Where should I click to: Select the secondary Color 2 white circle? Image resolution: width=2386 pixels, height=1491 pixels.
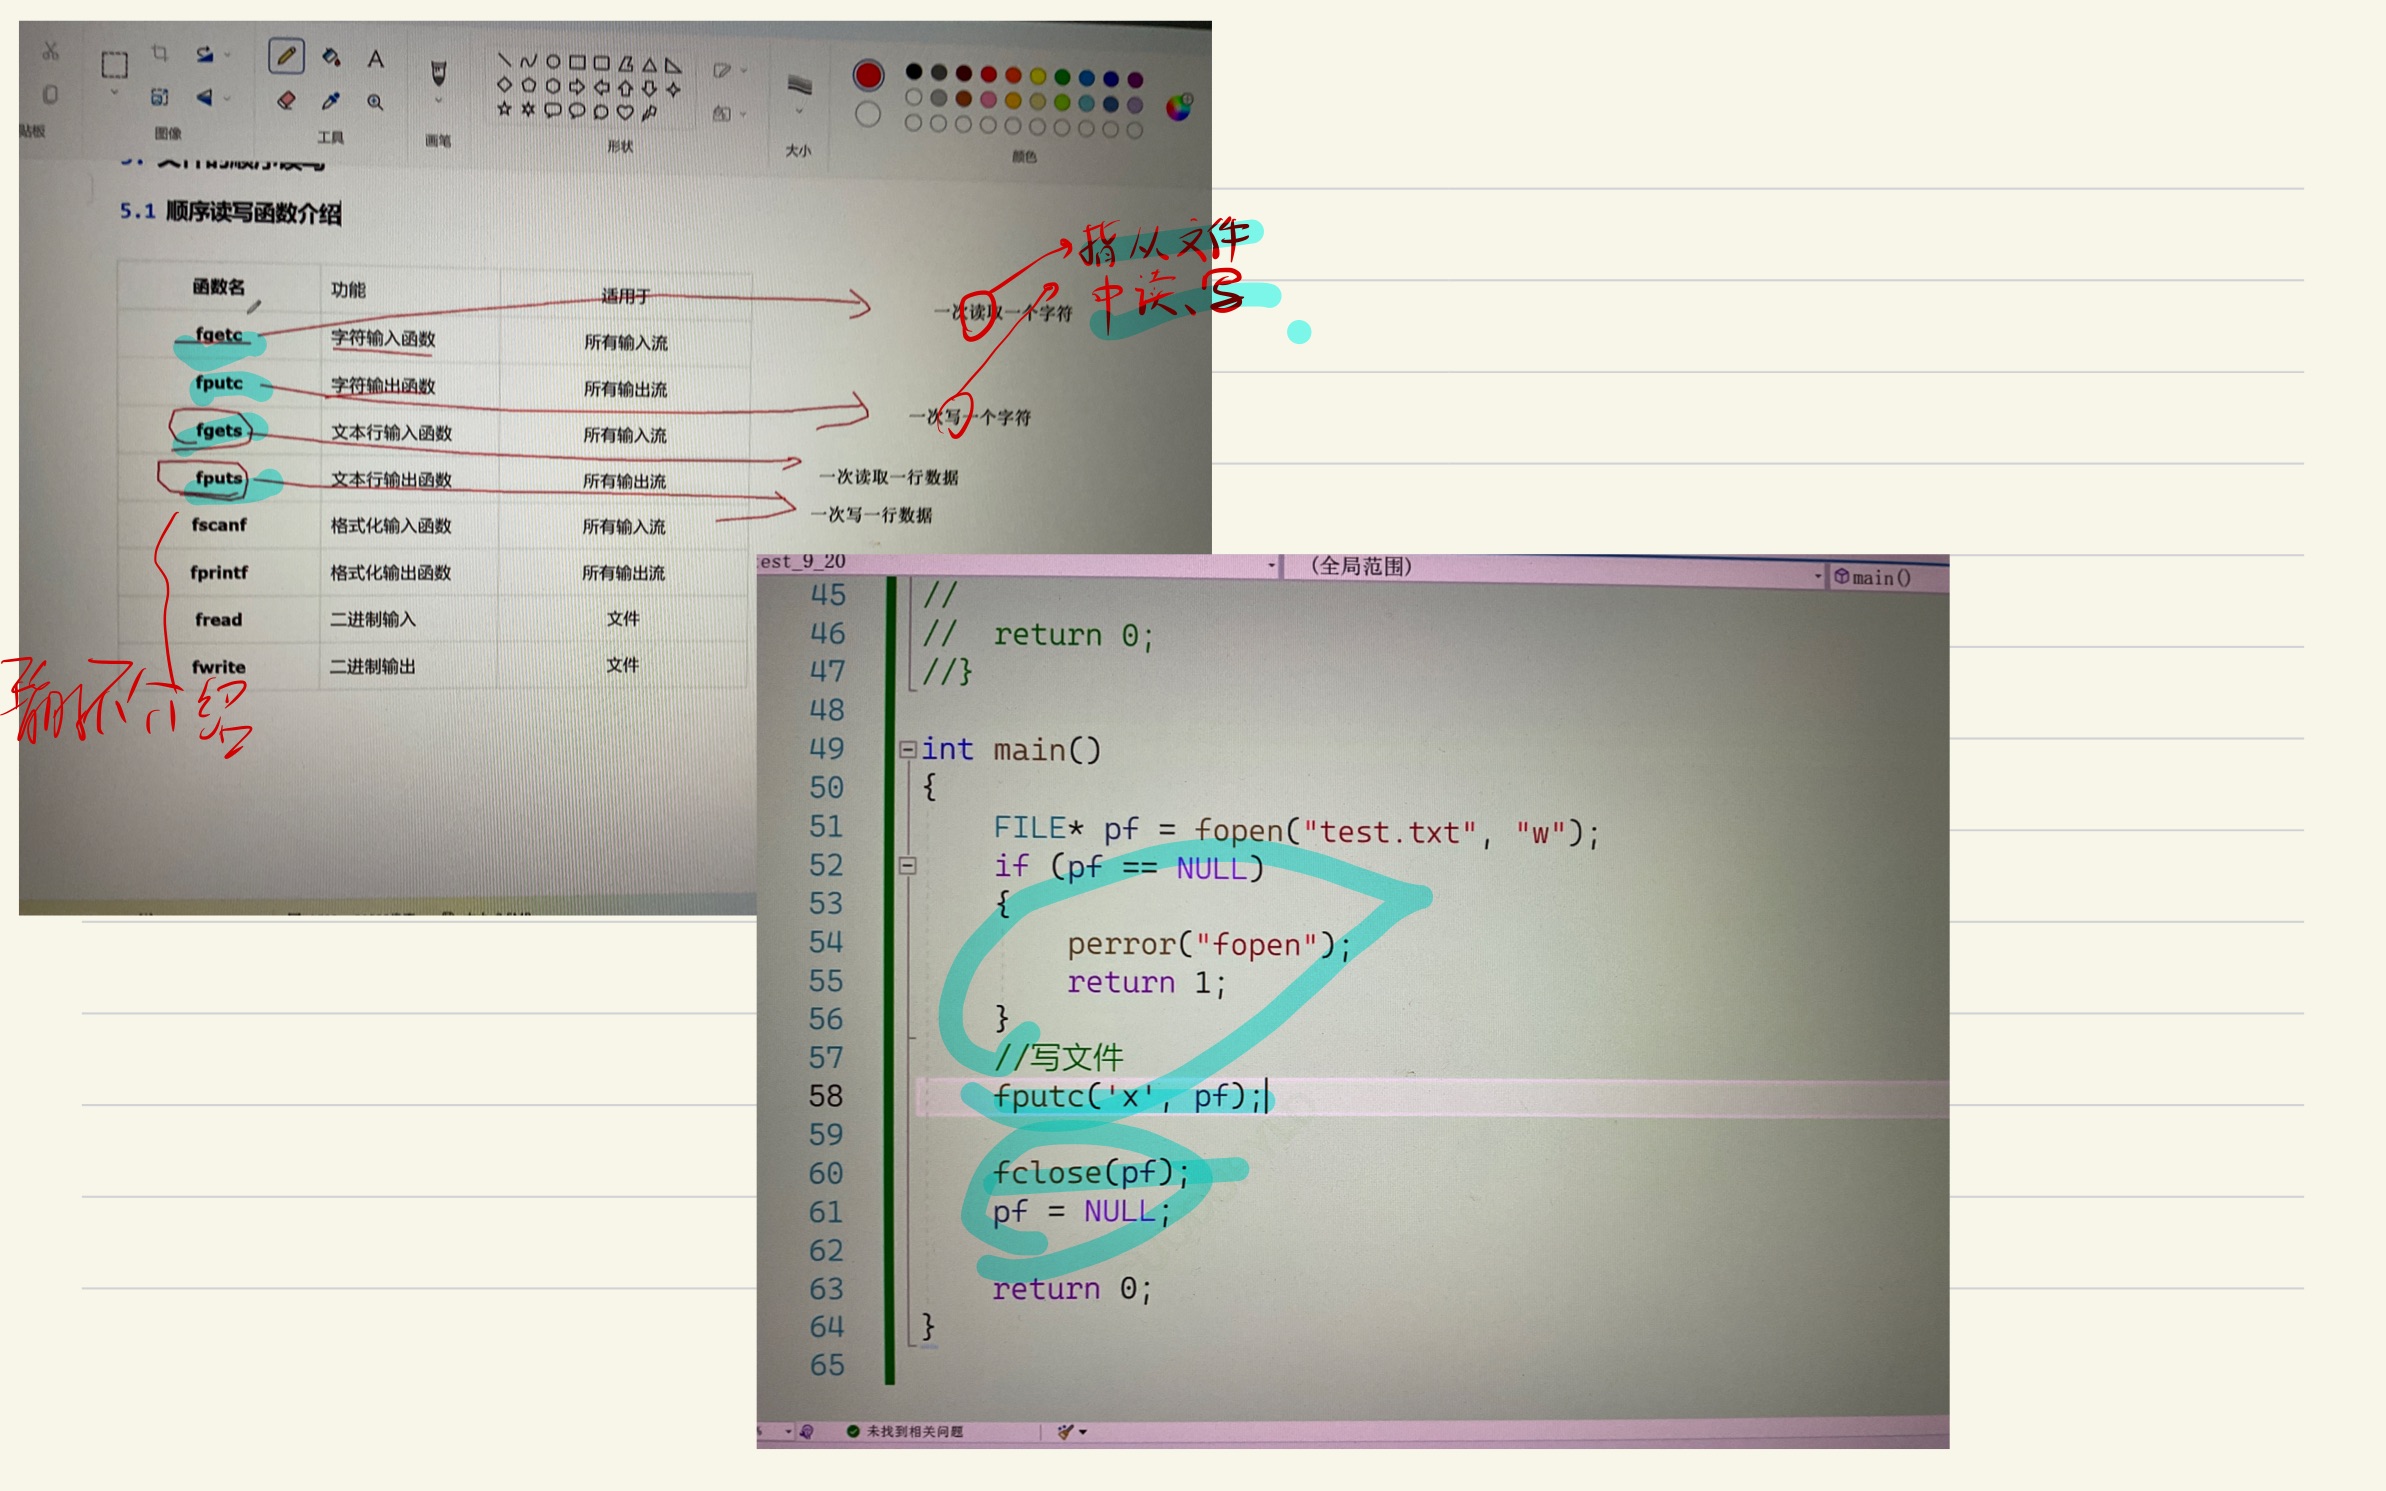point(868,115)
